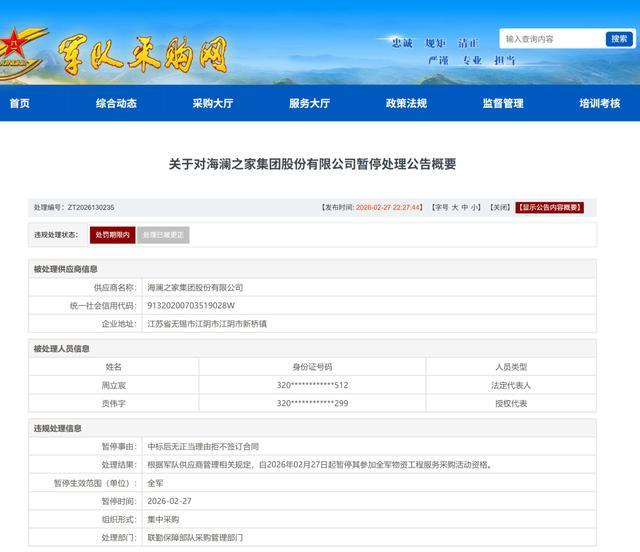The image size is (640, 552).
Task: Click the 搜索 search button
Action: (619, 39)
